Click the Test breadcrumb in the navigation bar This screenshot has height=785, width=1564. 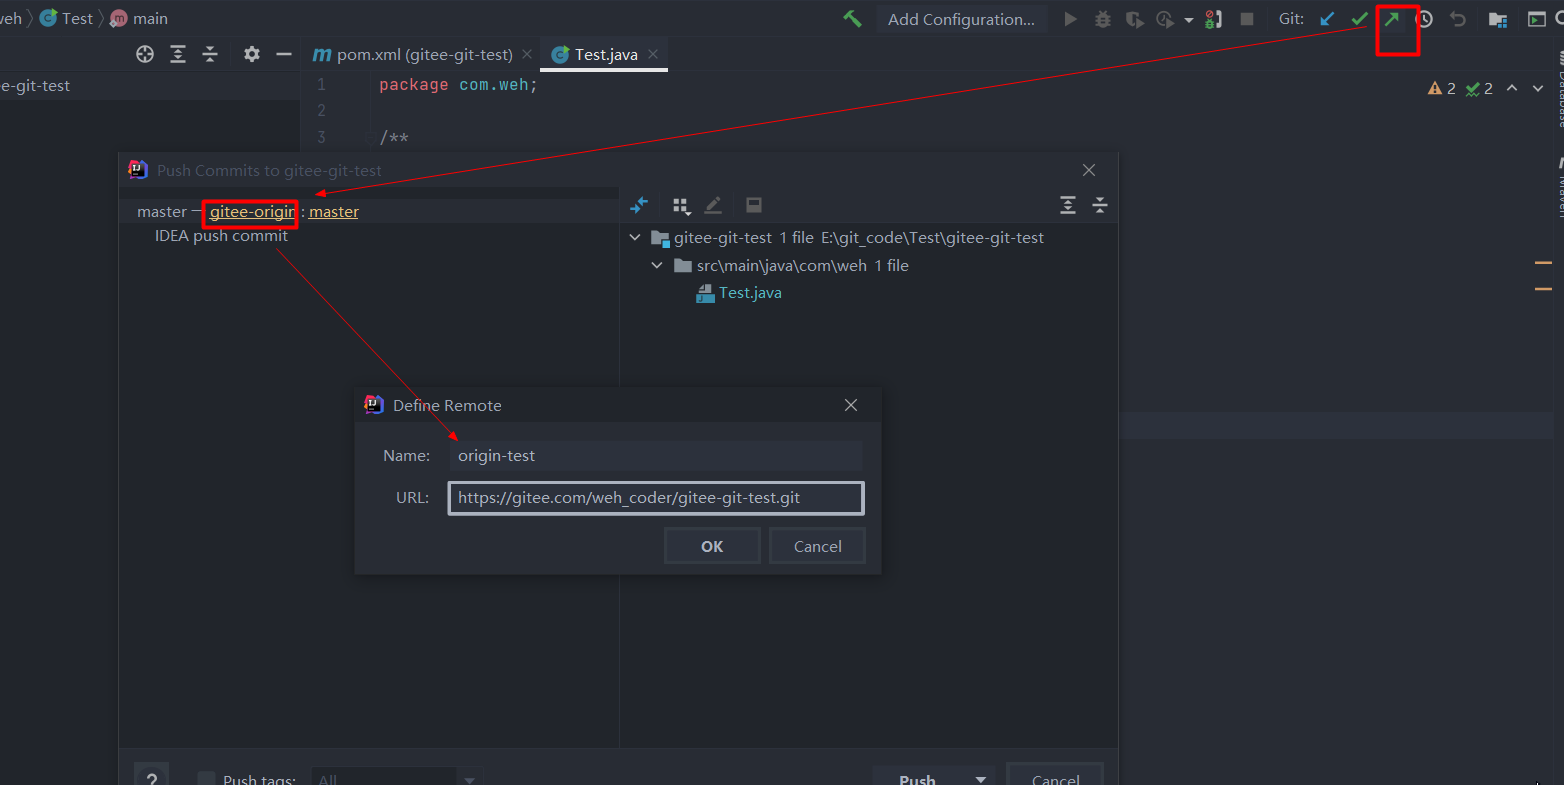[x=67, y=18]
